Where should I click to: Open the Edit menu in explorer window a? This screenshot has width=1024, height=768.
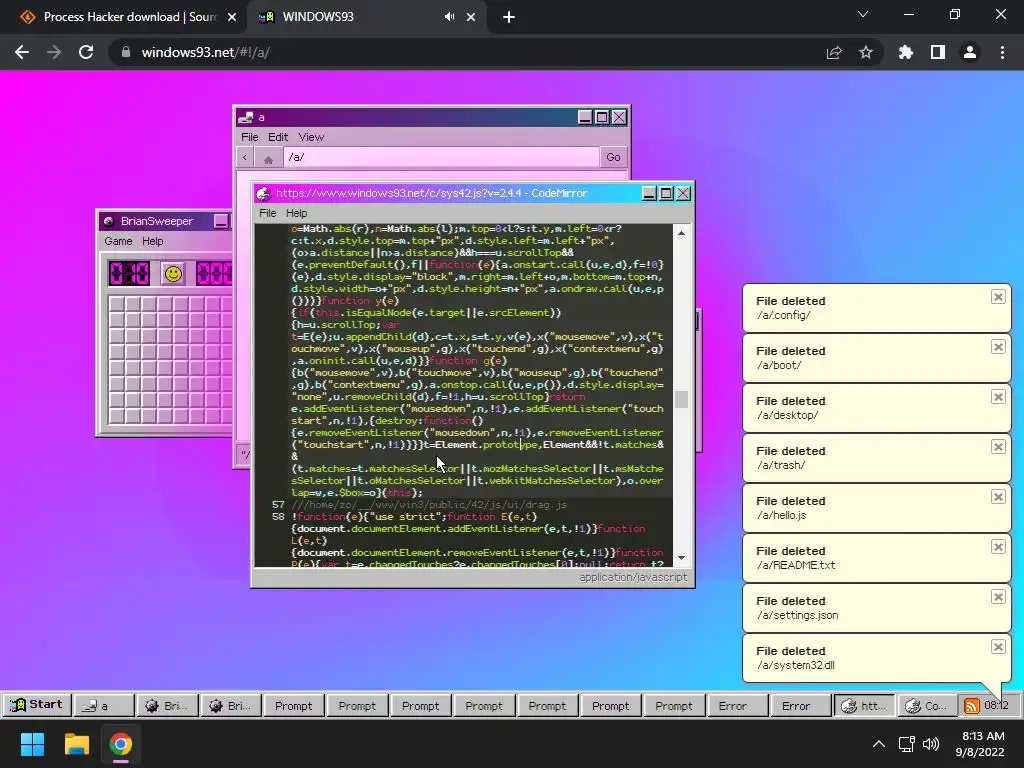tap(278, 137)
